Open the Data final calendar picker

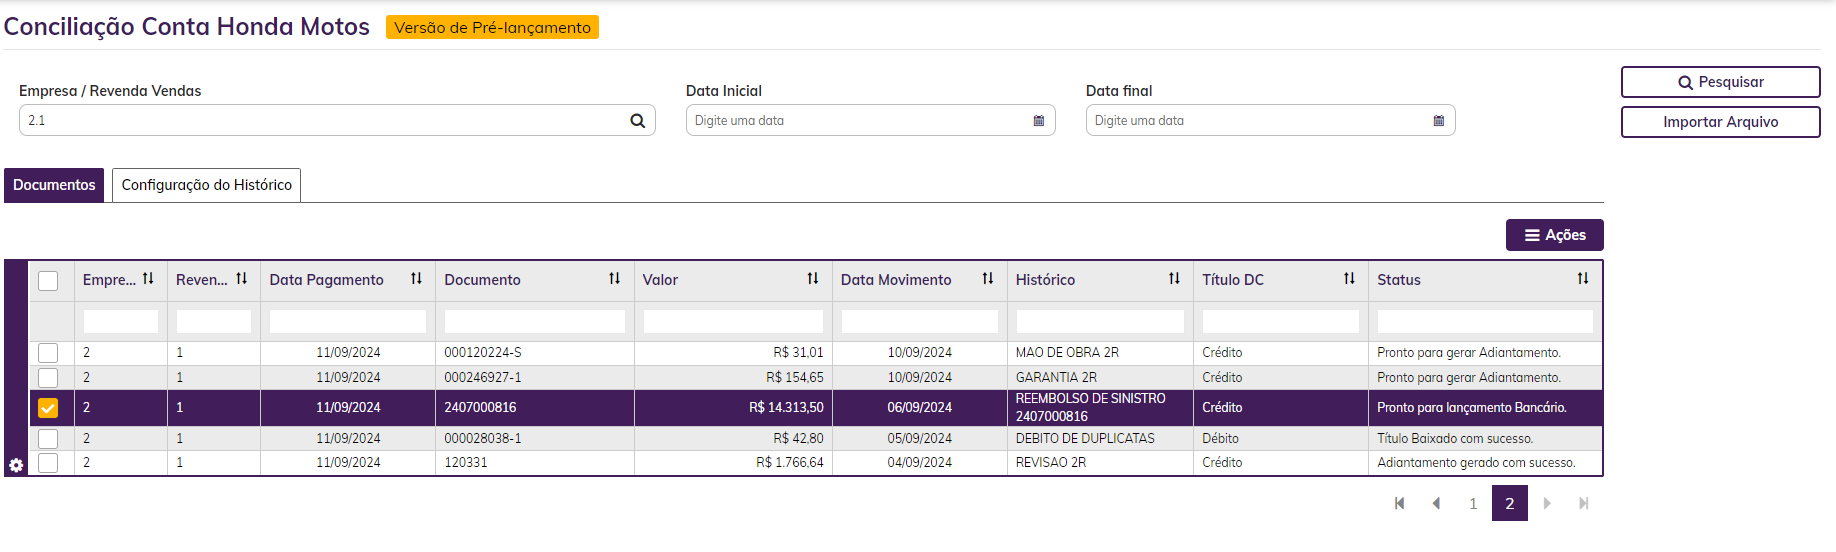point(1438,121)
